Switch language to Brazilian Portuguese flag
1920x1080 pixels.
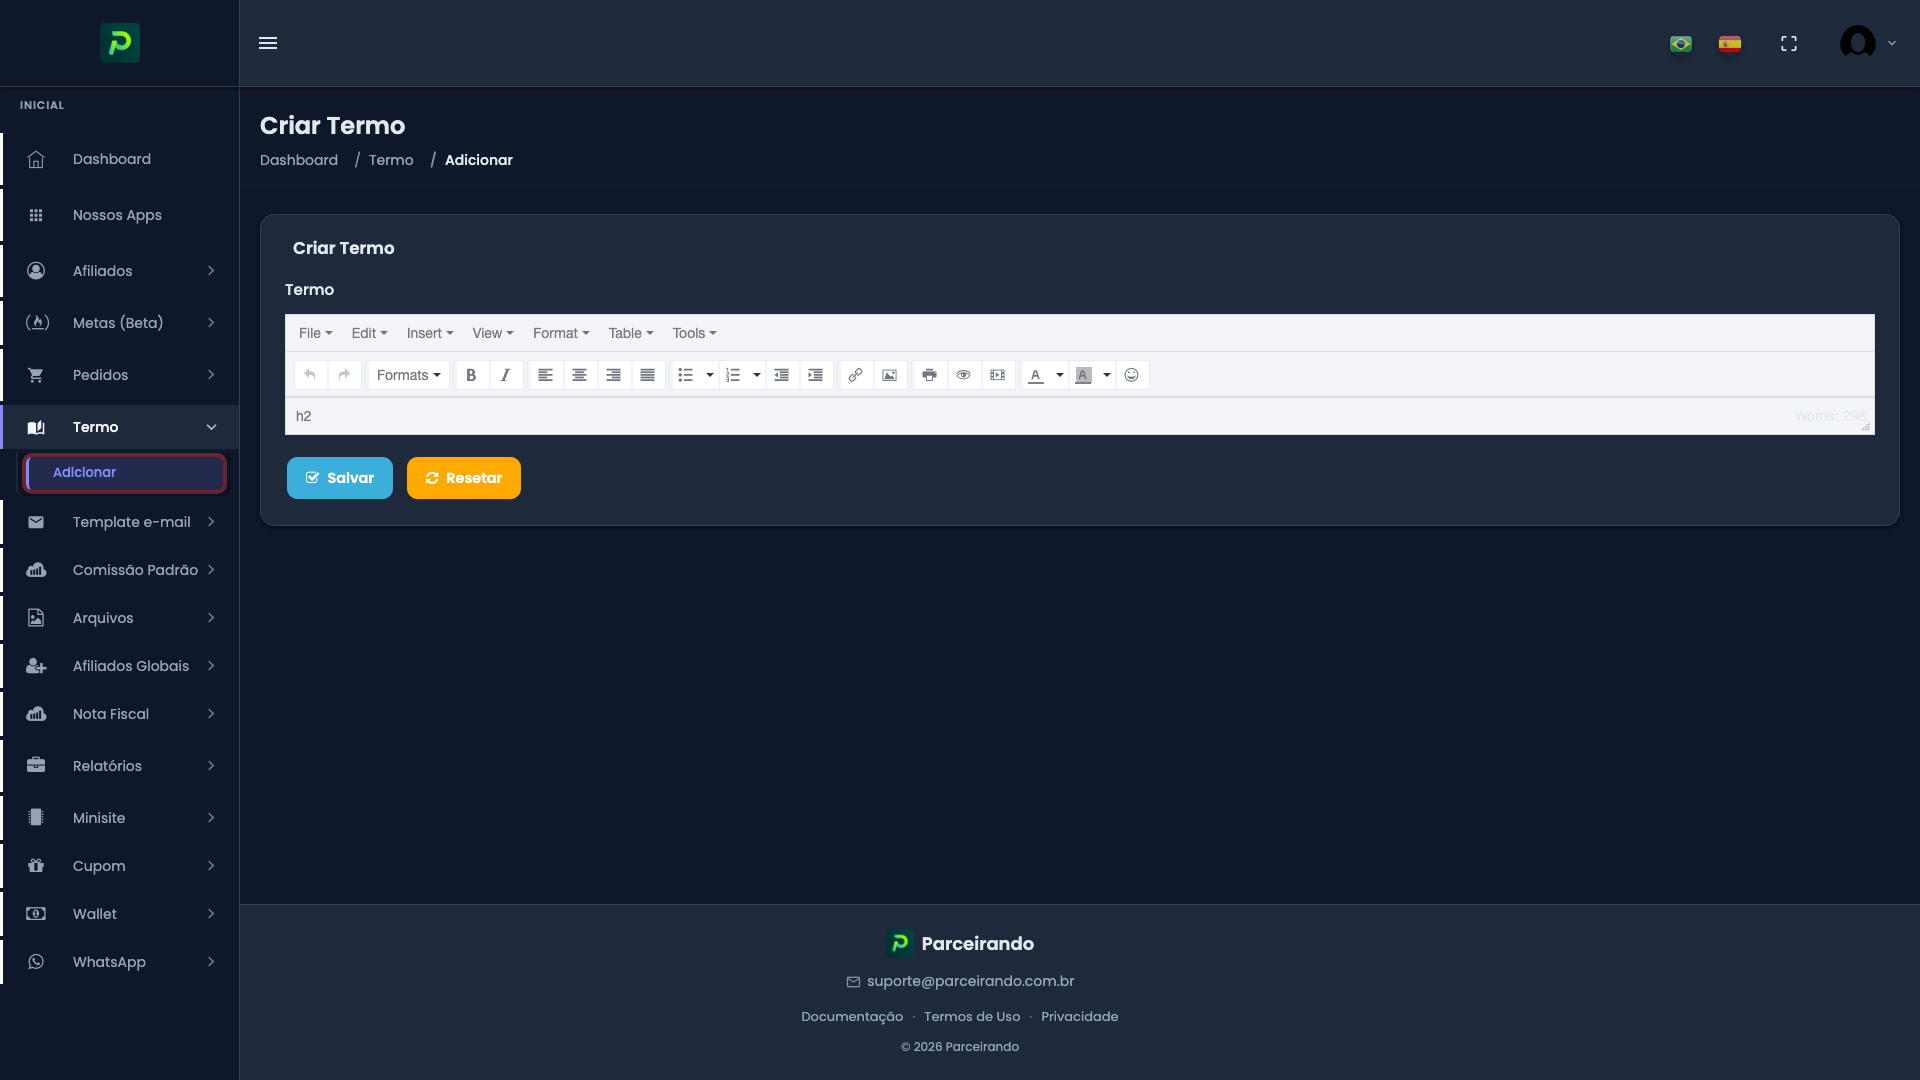click(x=1681, y=43)
